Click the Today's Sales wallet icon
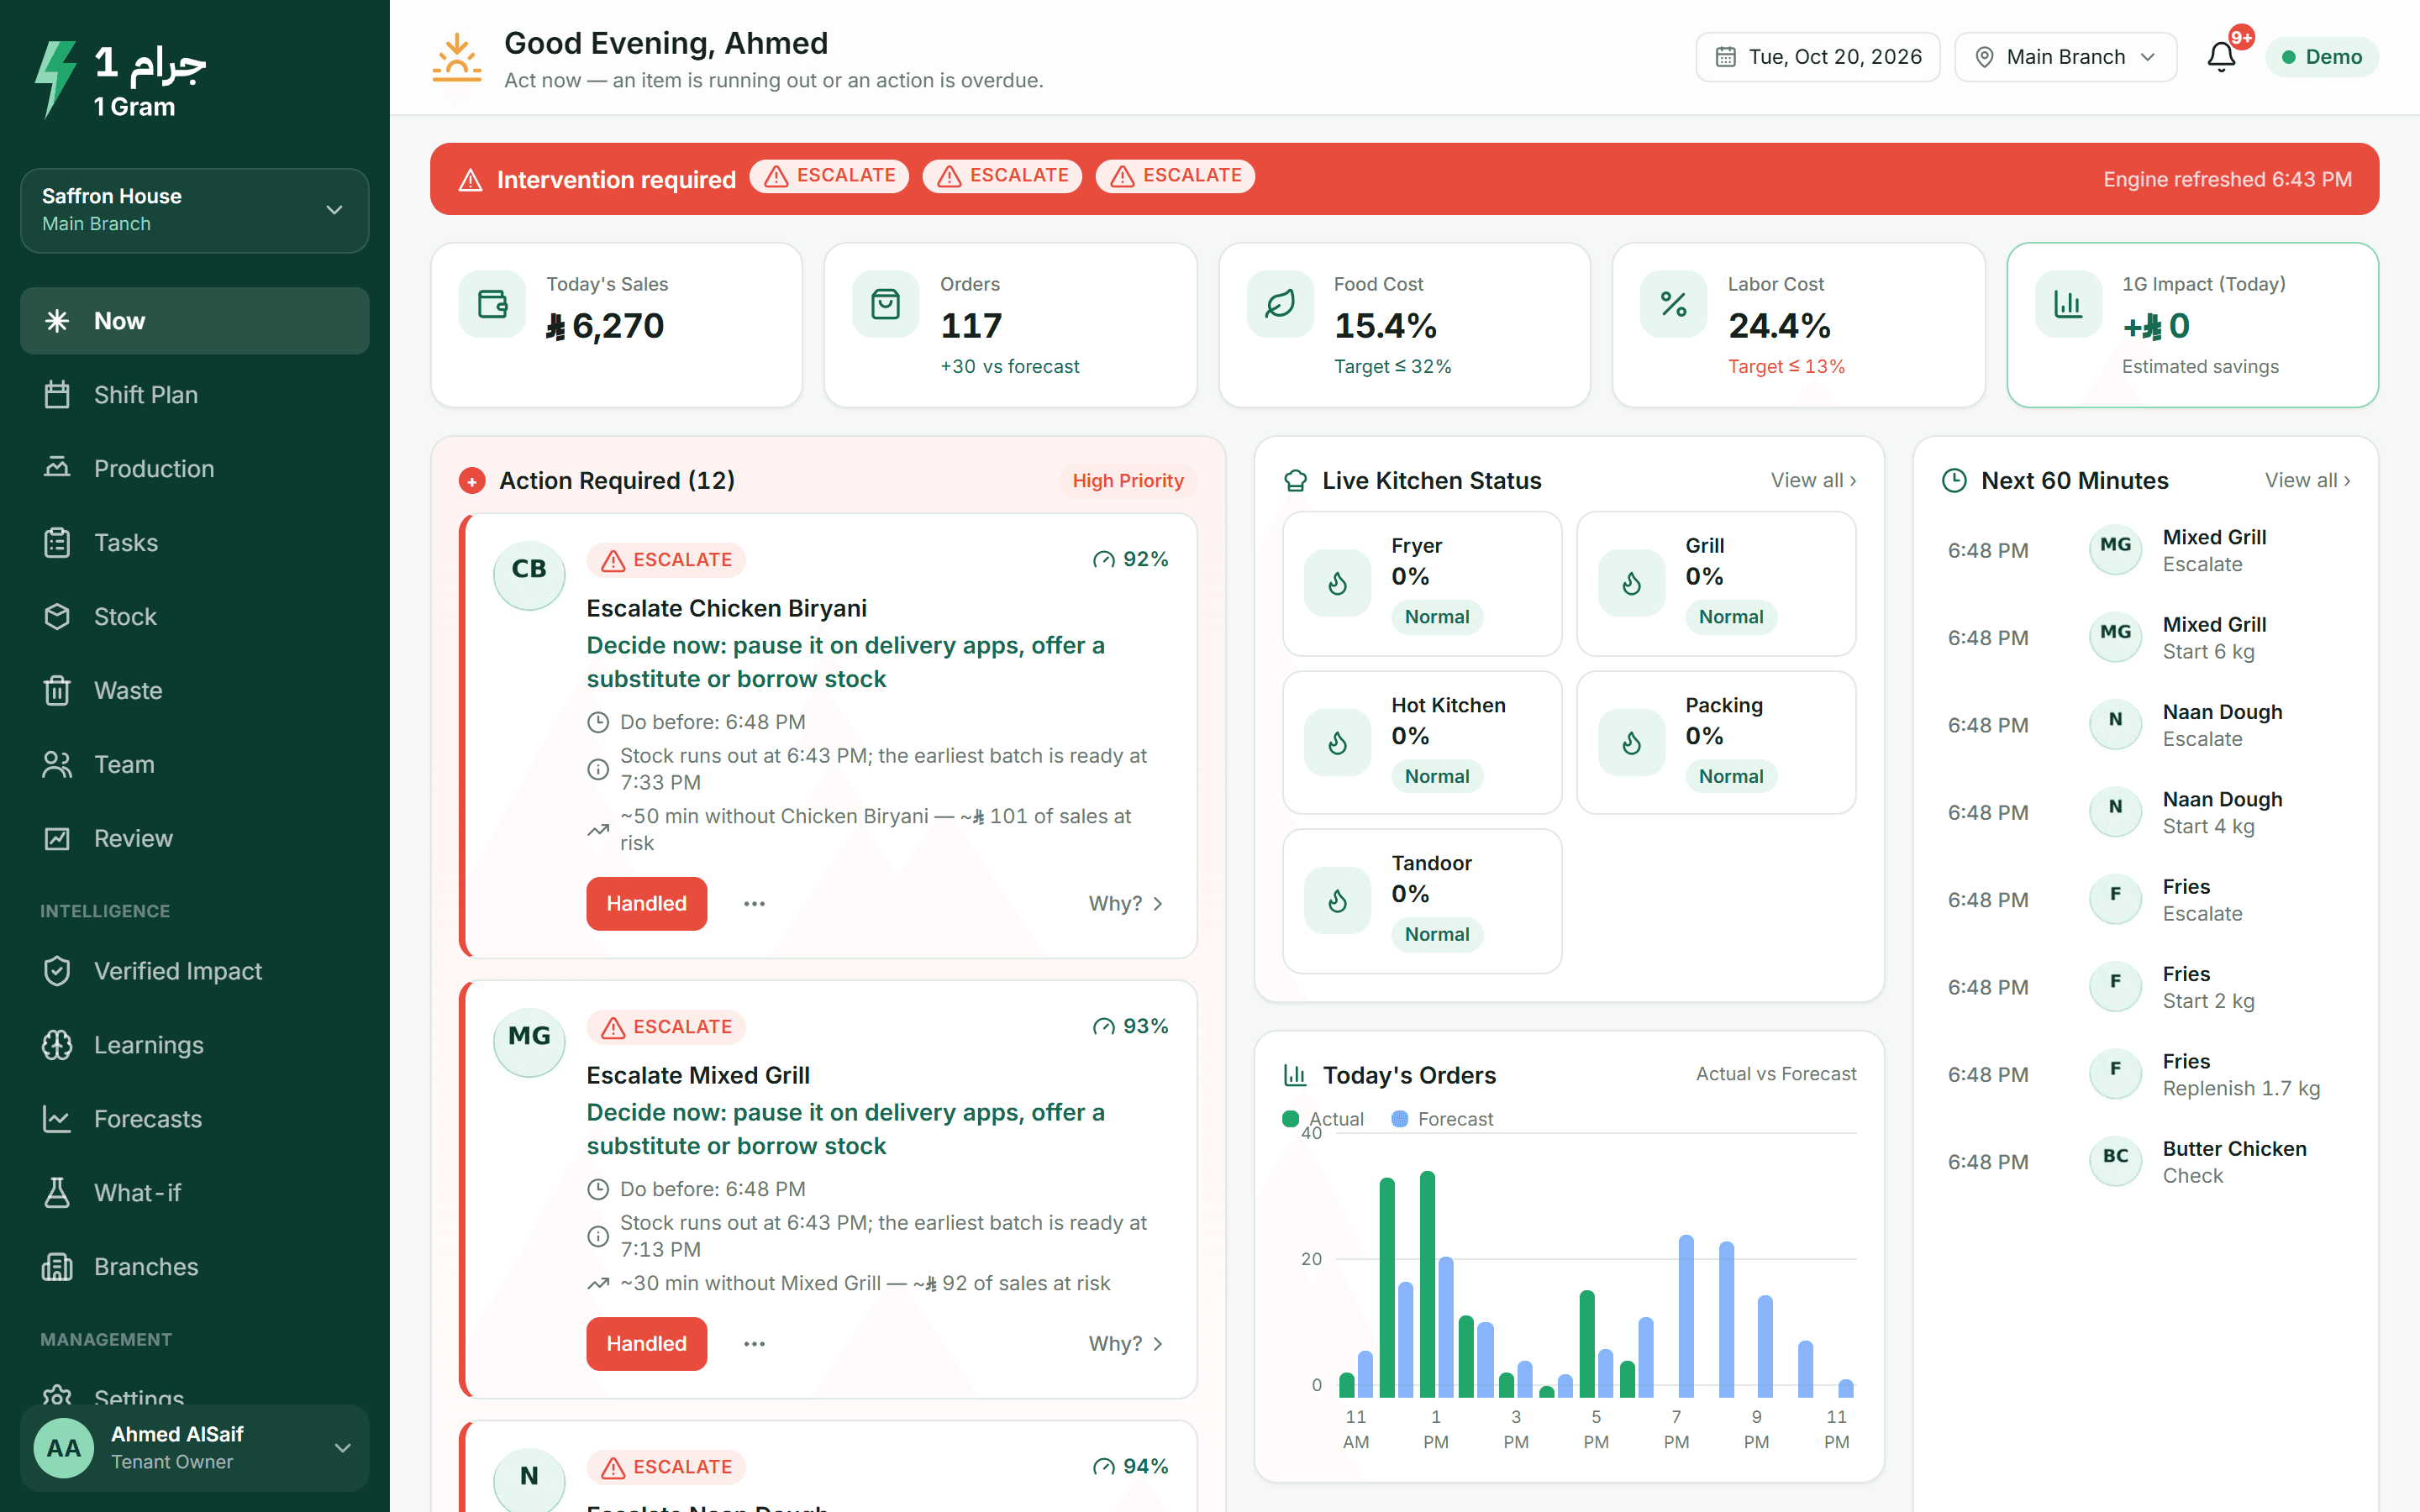 [492, 304]
